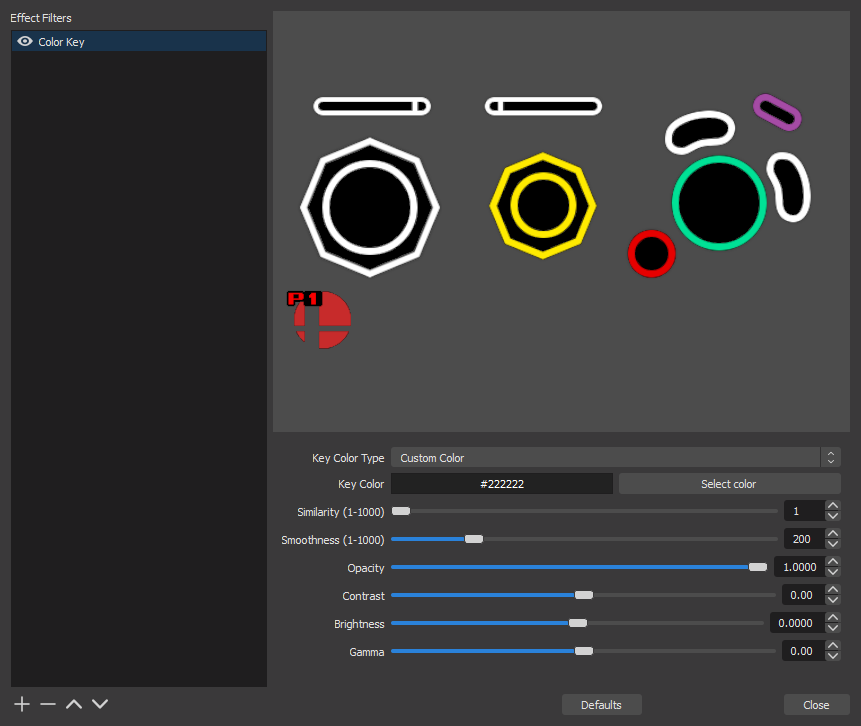Click the Brightness value field showing 0.0000

tap(797, 623)
